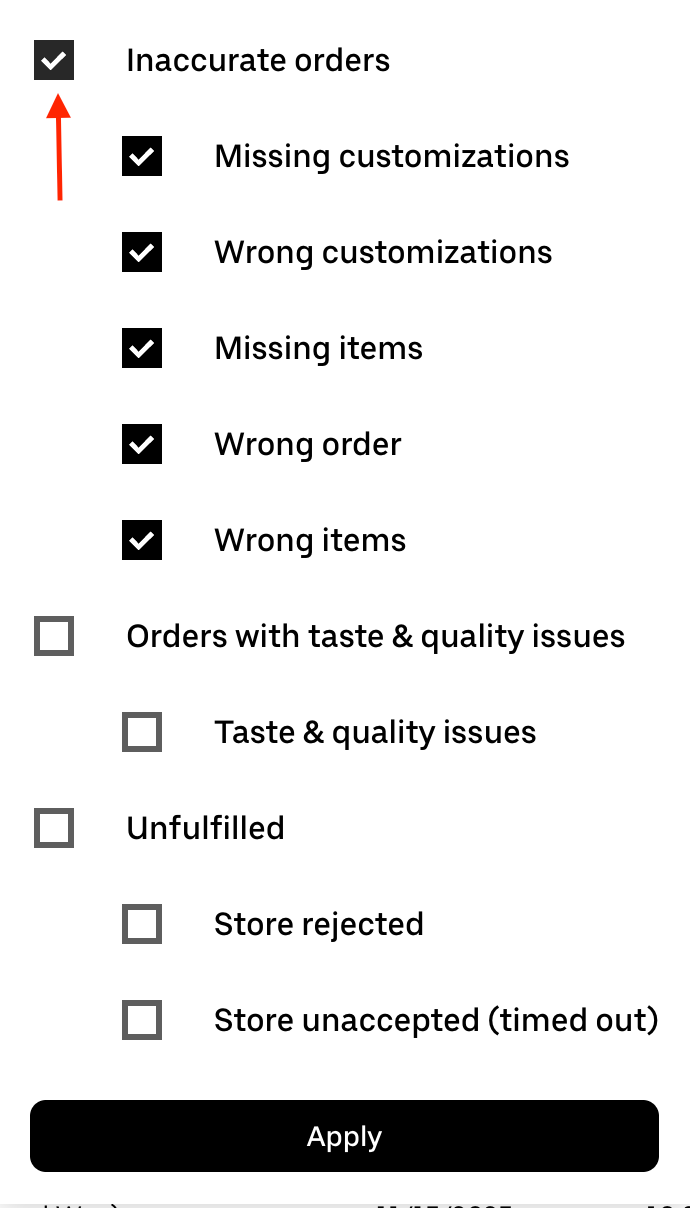Screen dimensions: 690x1208
Task: Select the Missing items label text
Action: pyautogui.click(x=318, y=348)
